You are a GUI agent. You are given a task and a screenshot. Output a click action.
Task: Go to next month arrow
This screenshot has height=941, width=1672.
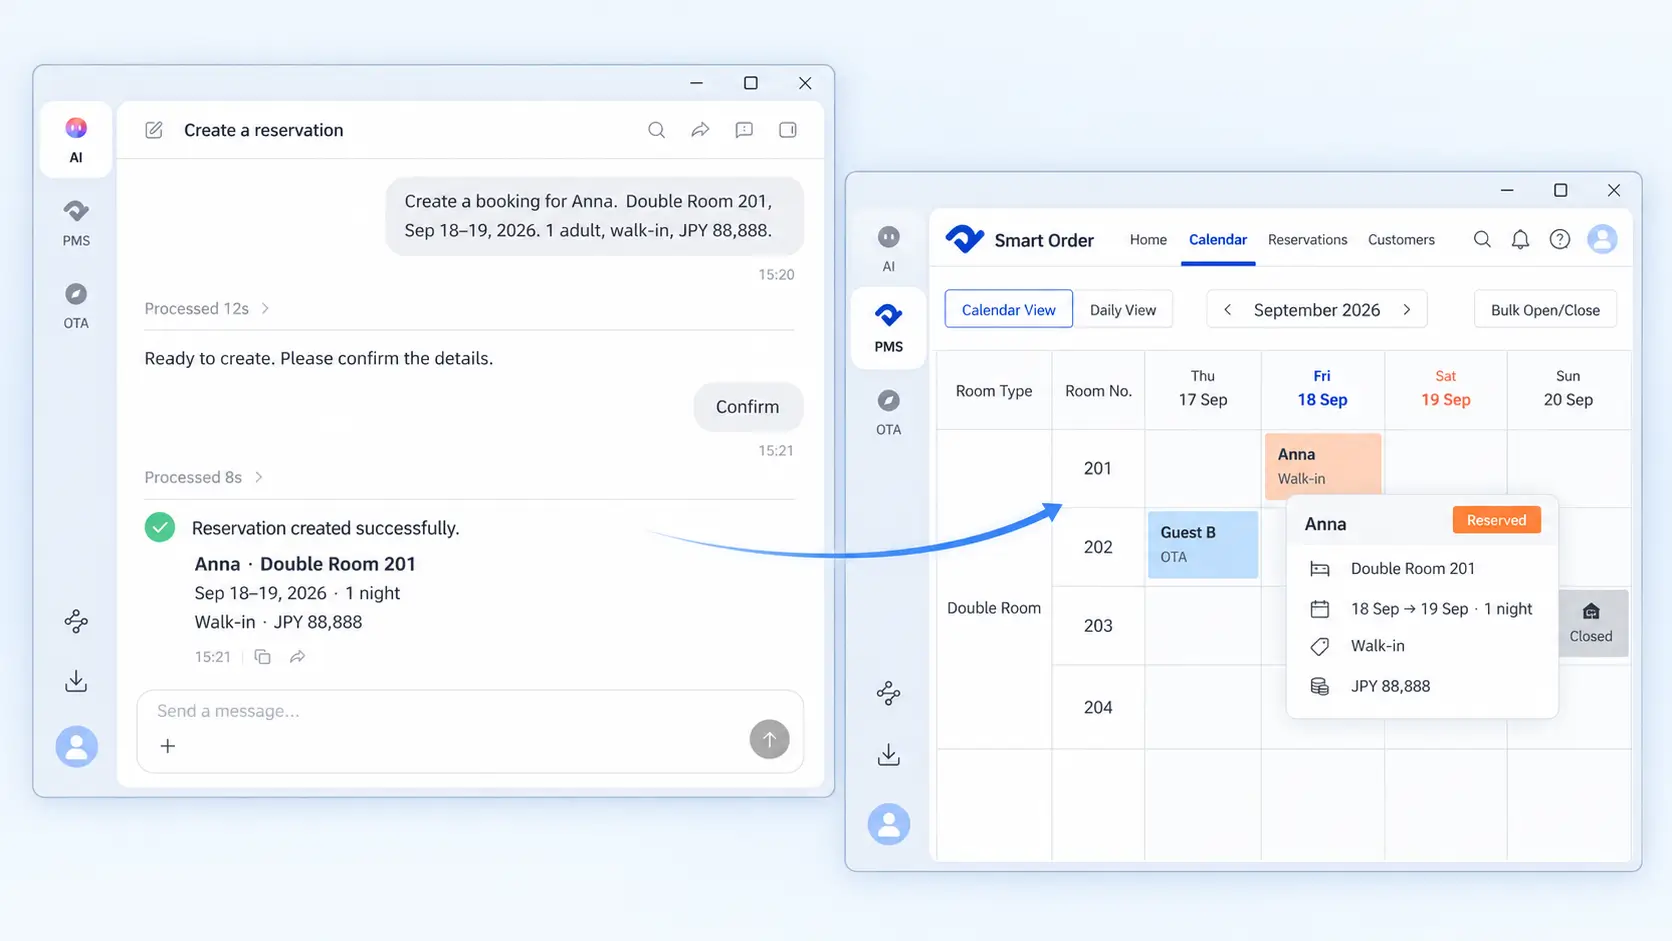coord(1407,310)
